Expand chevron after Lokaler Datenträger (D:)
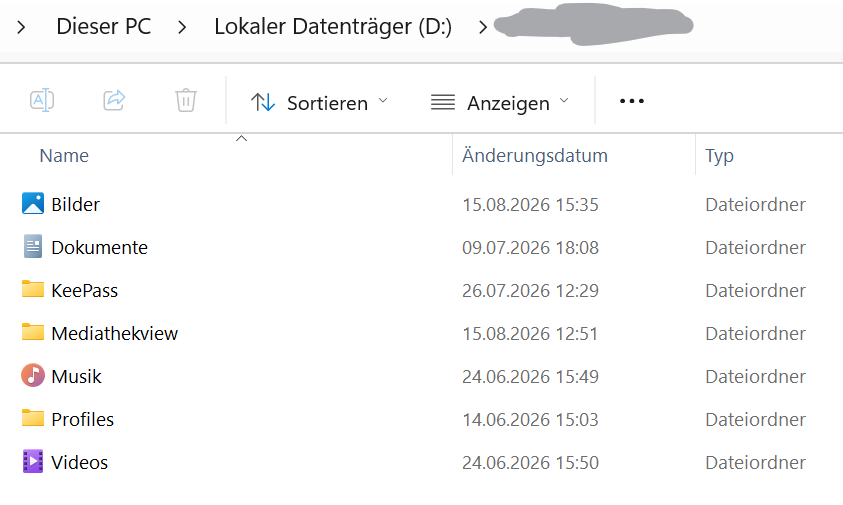The height and width of the screenshot is (505, 843). click(483, 26)
